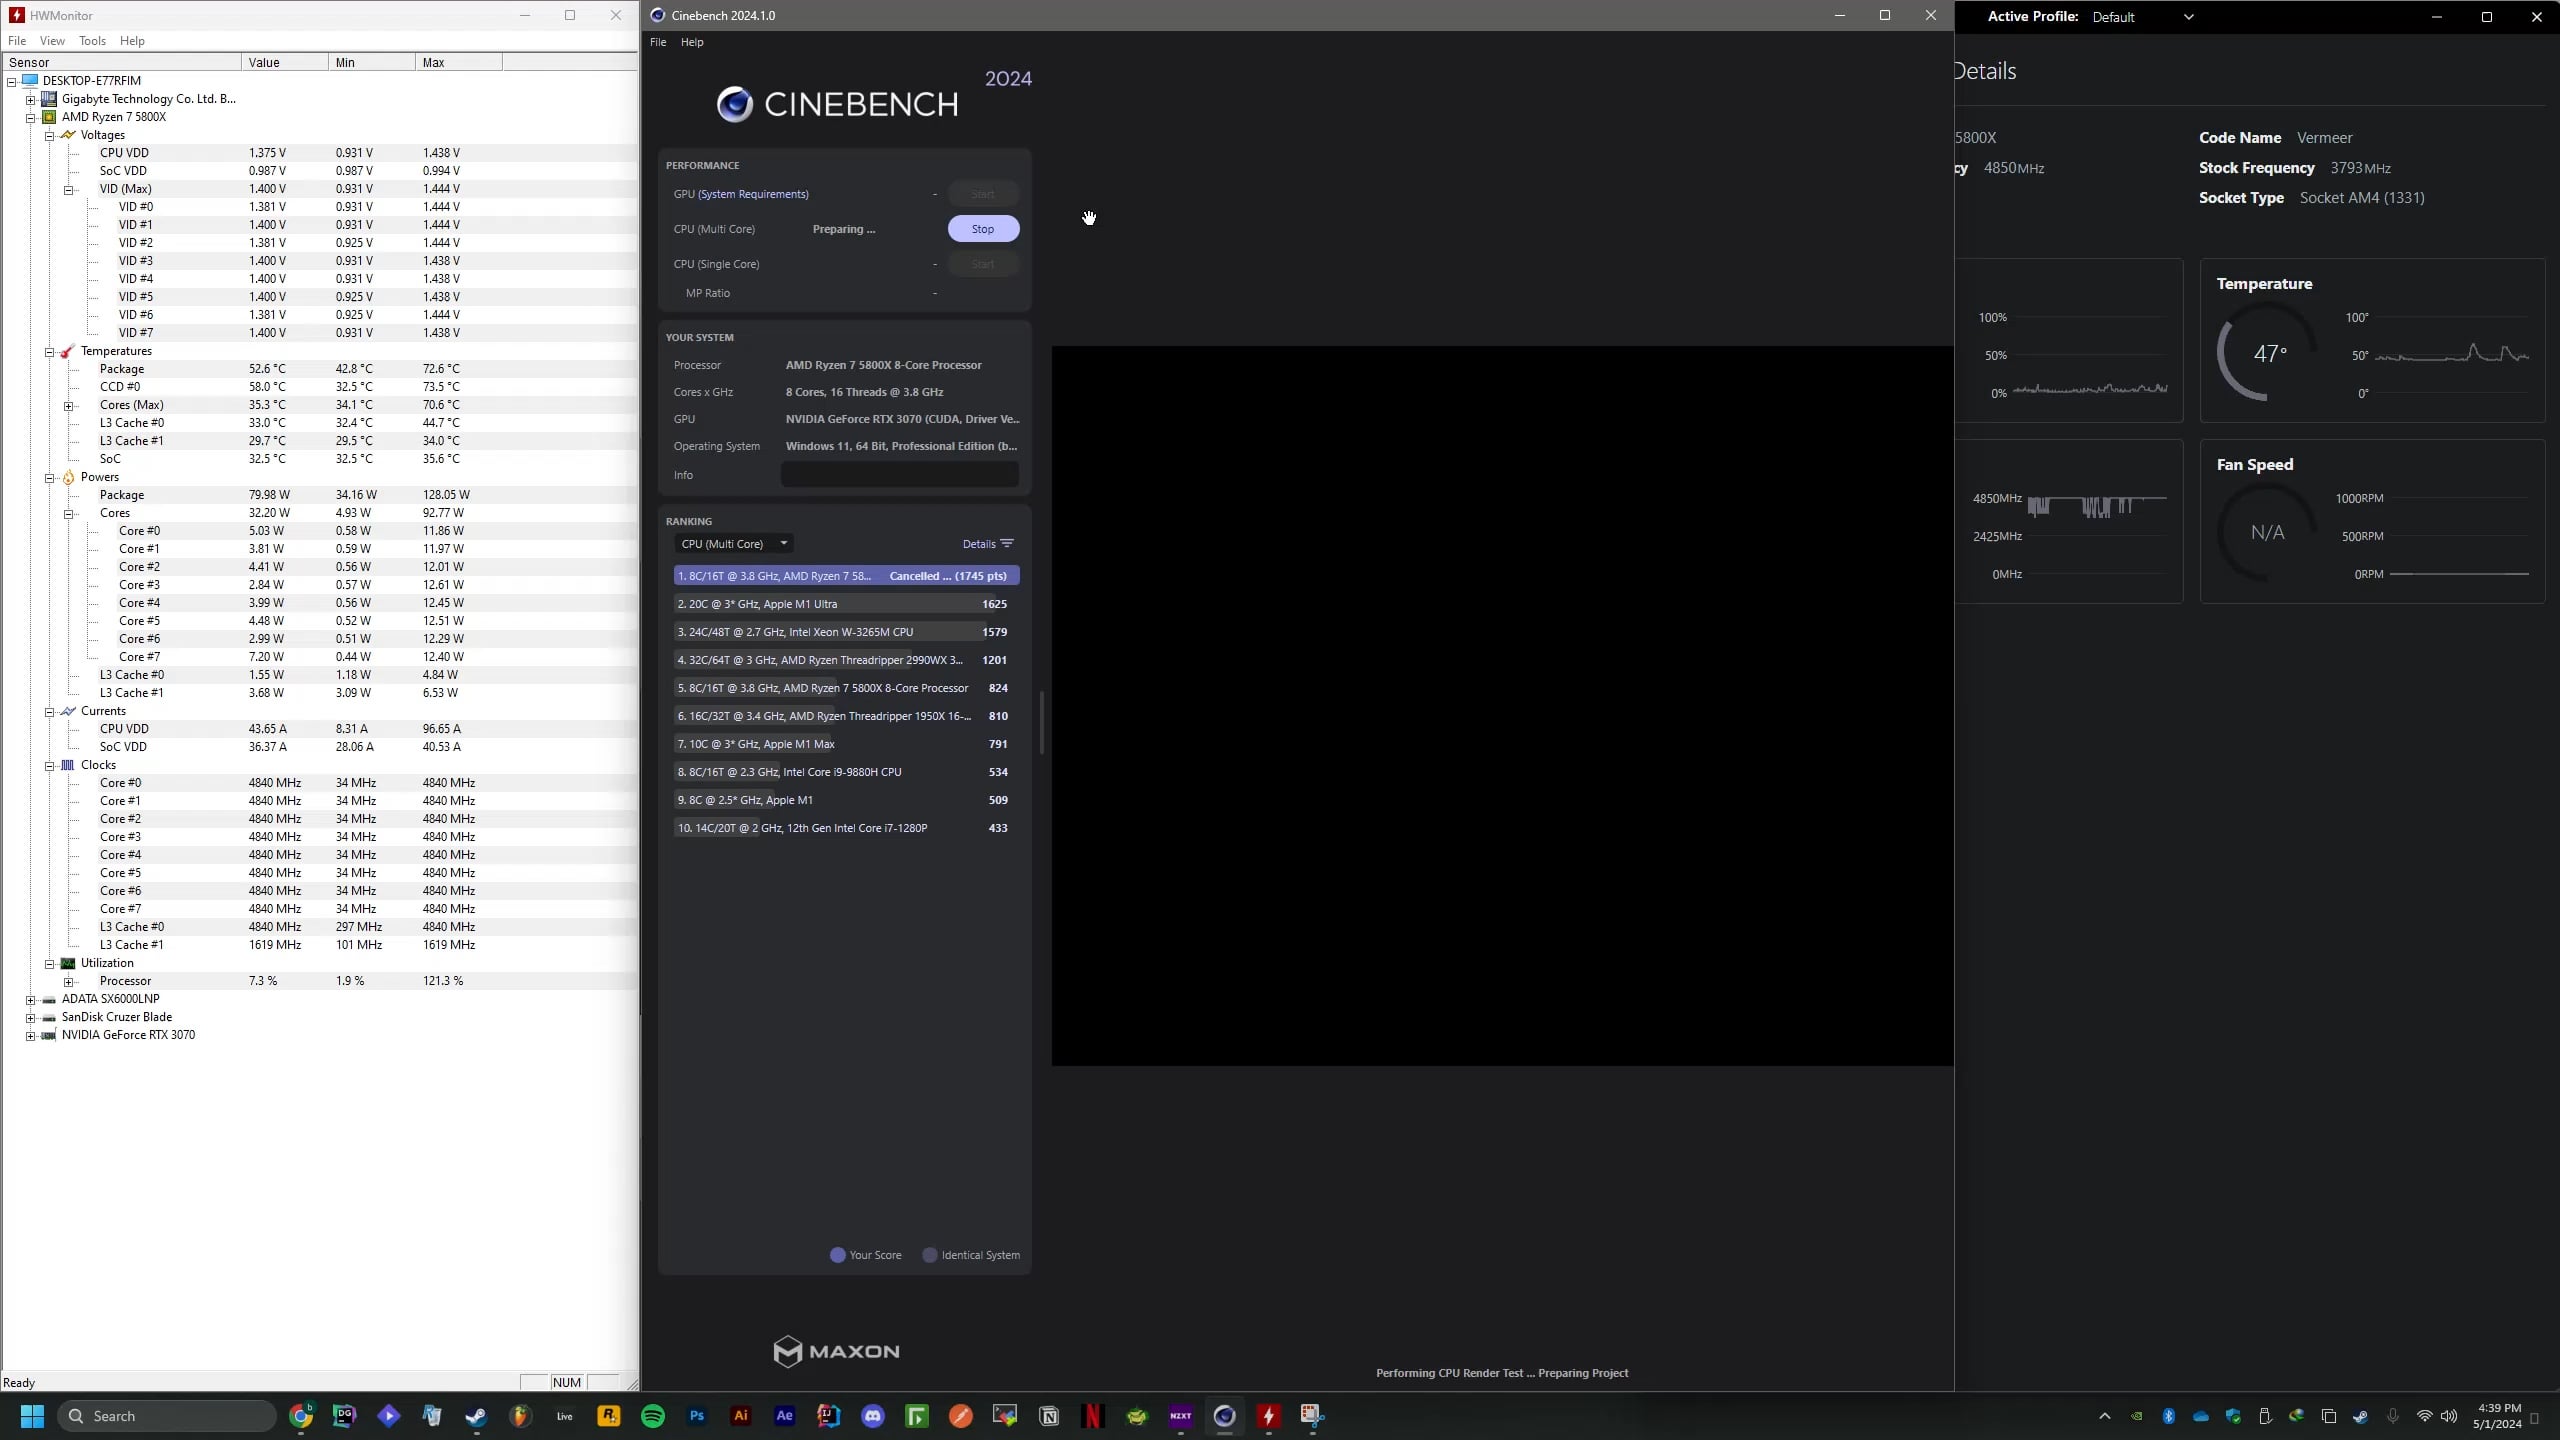Click the taskbar Search box
2560x1440 pixels.
(167, 1416)
